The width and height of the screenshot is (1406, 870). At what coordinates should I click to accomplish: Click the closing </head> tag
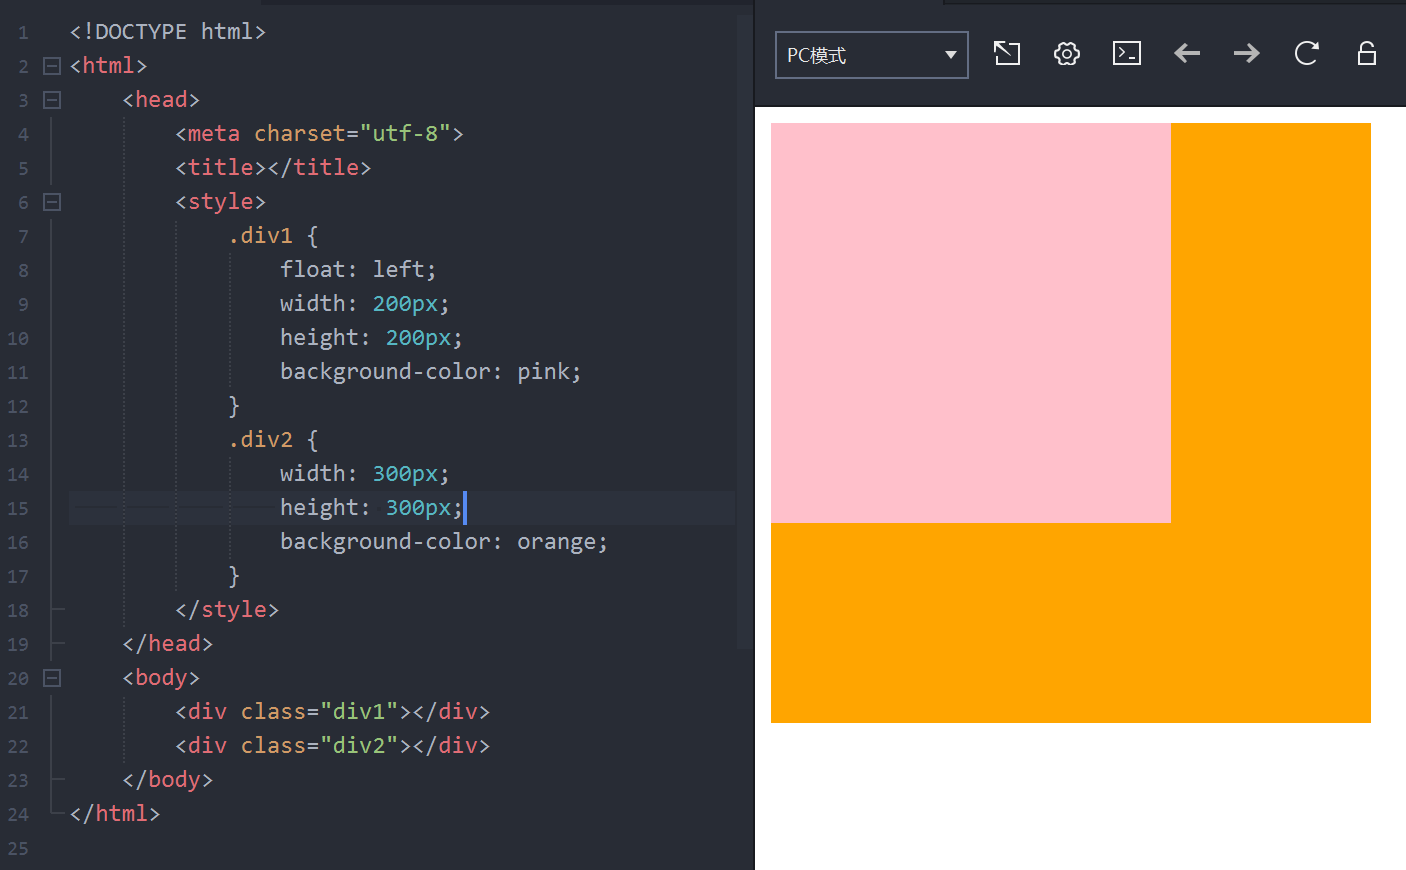tap(168, 644)
